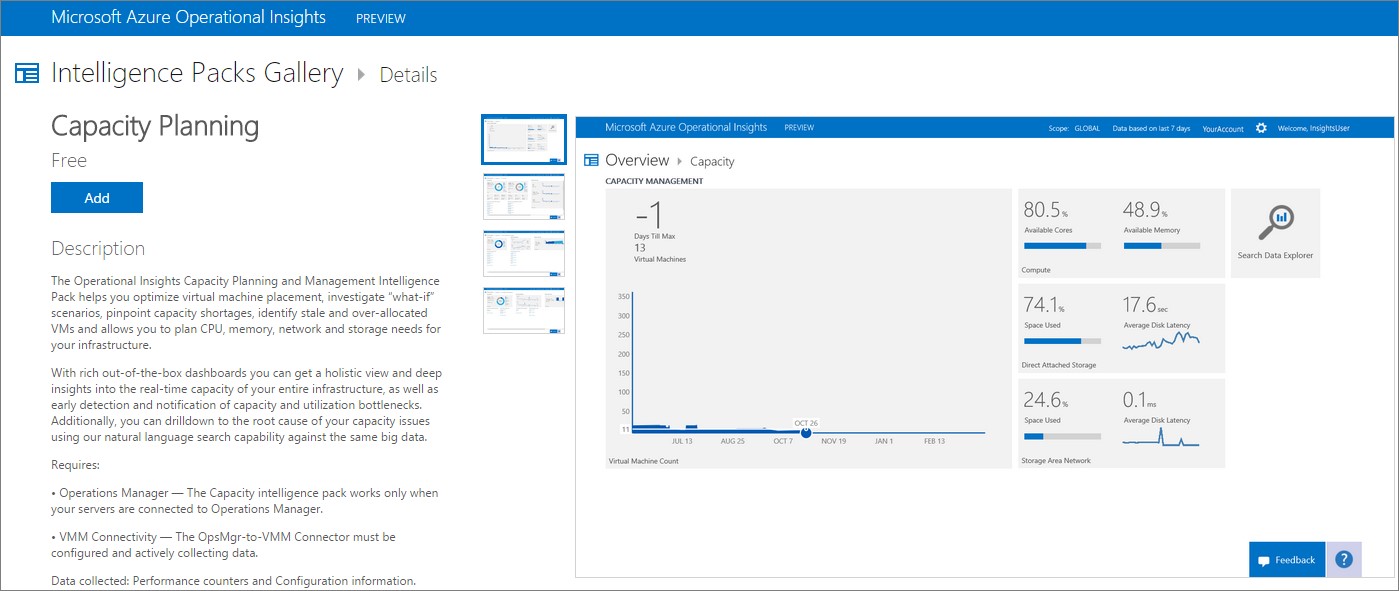Image resolution: width=1399 pixels, height=591 pixels.
Task: Click NOV 19 on chart axis
Action: point(832,441)
